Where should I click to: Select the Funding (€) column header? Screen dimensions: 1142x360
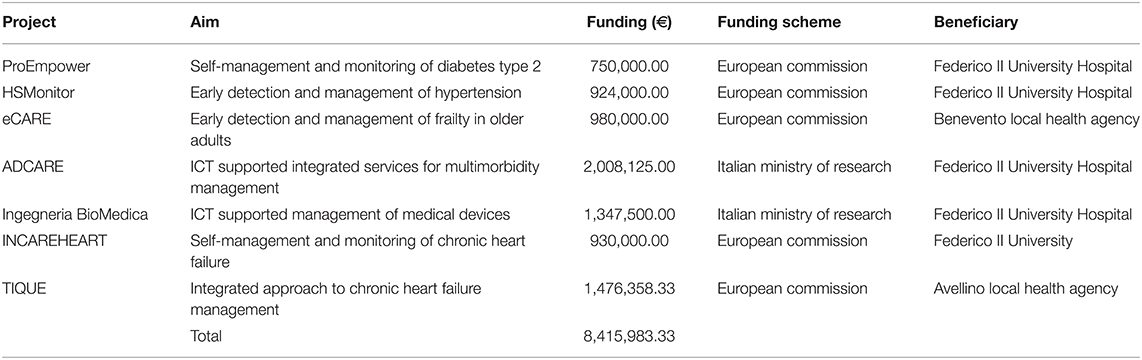(629, 23)
